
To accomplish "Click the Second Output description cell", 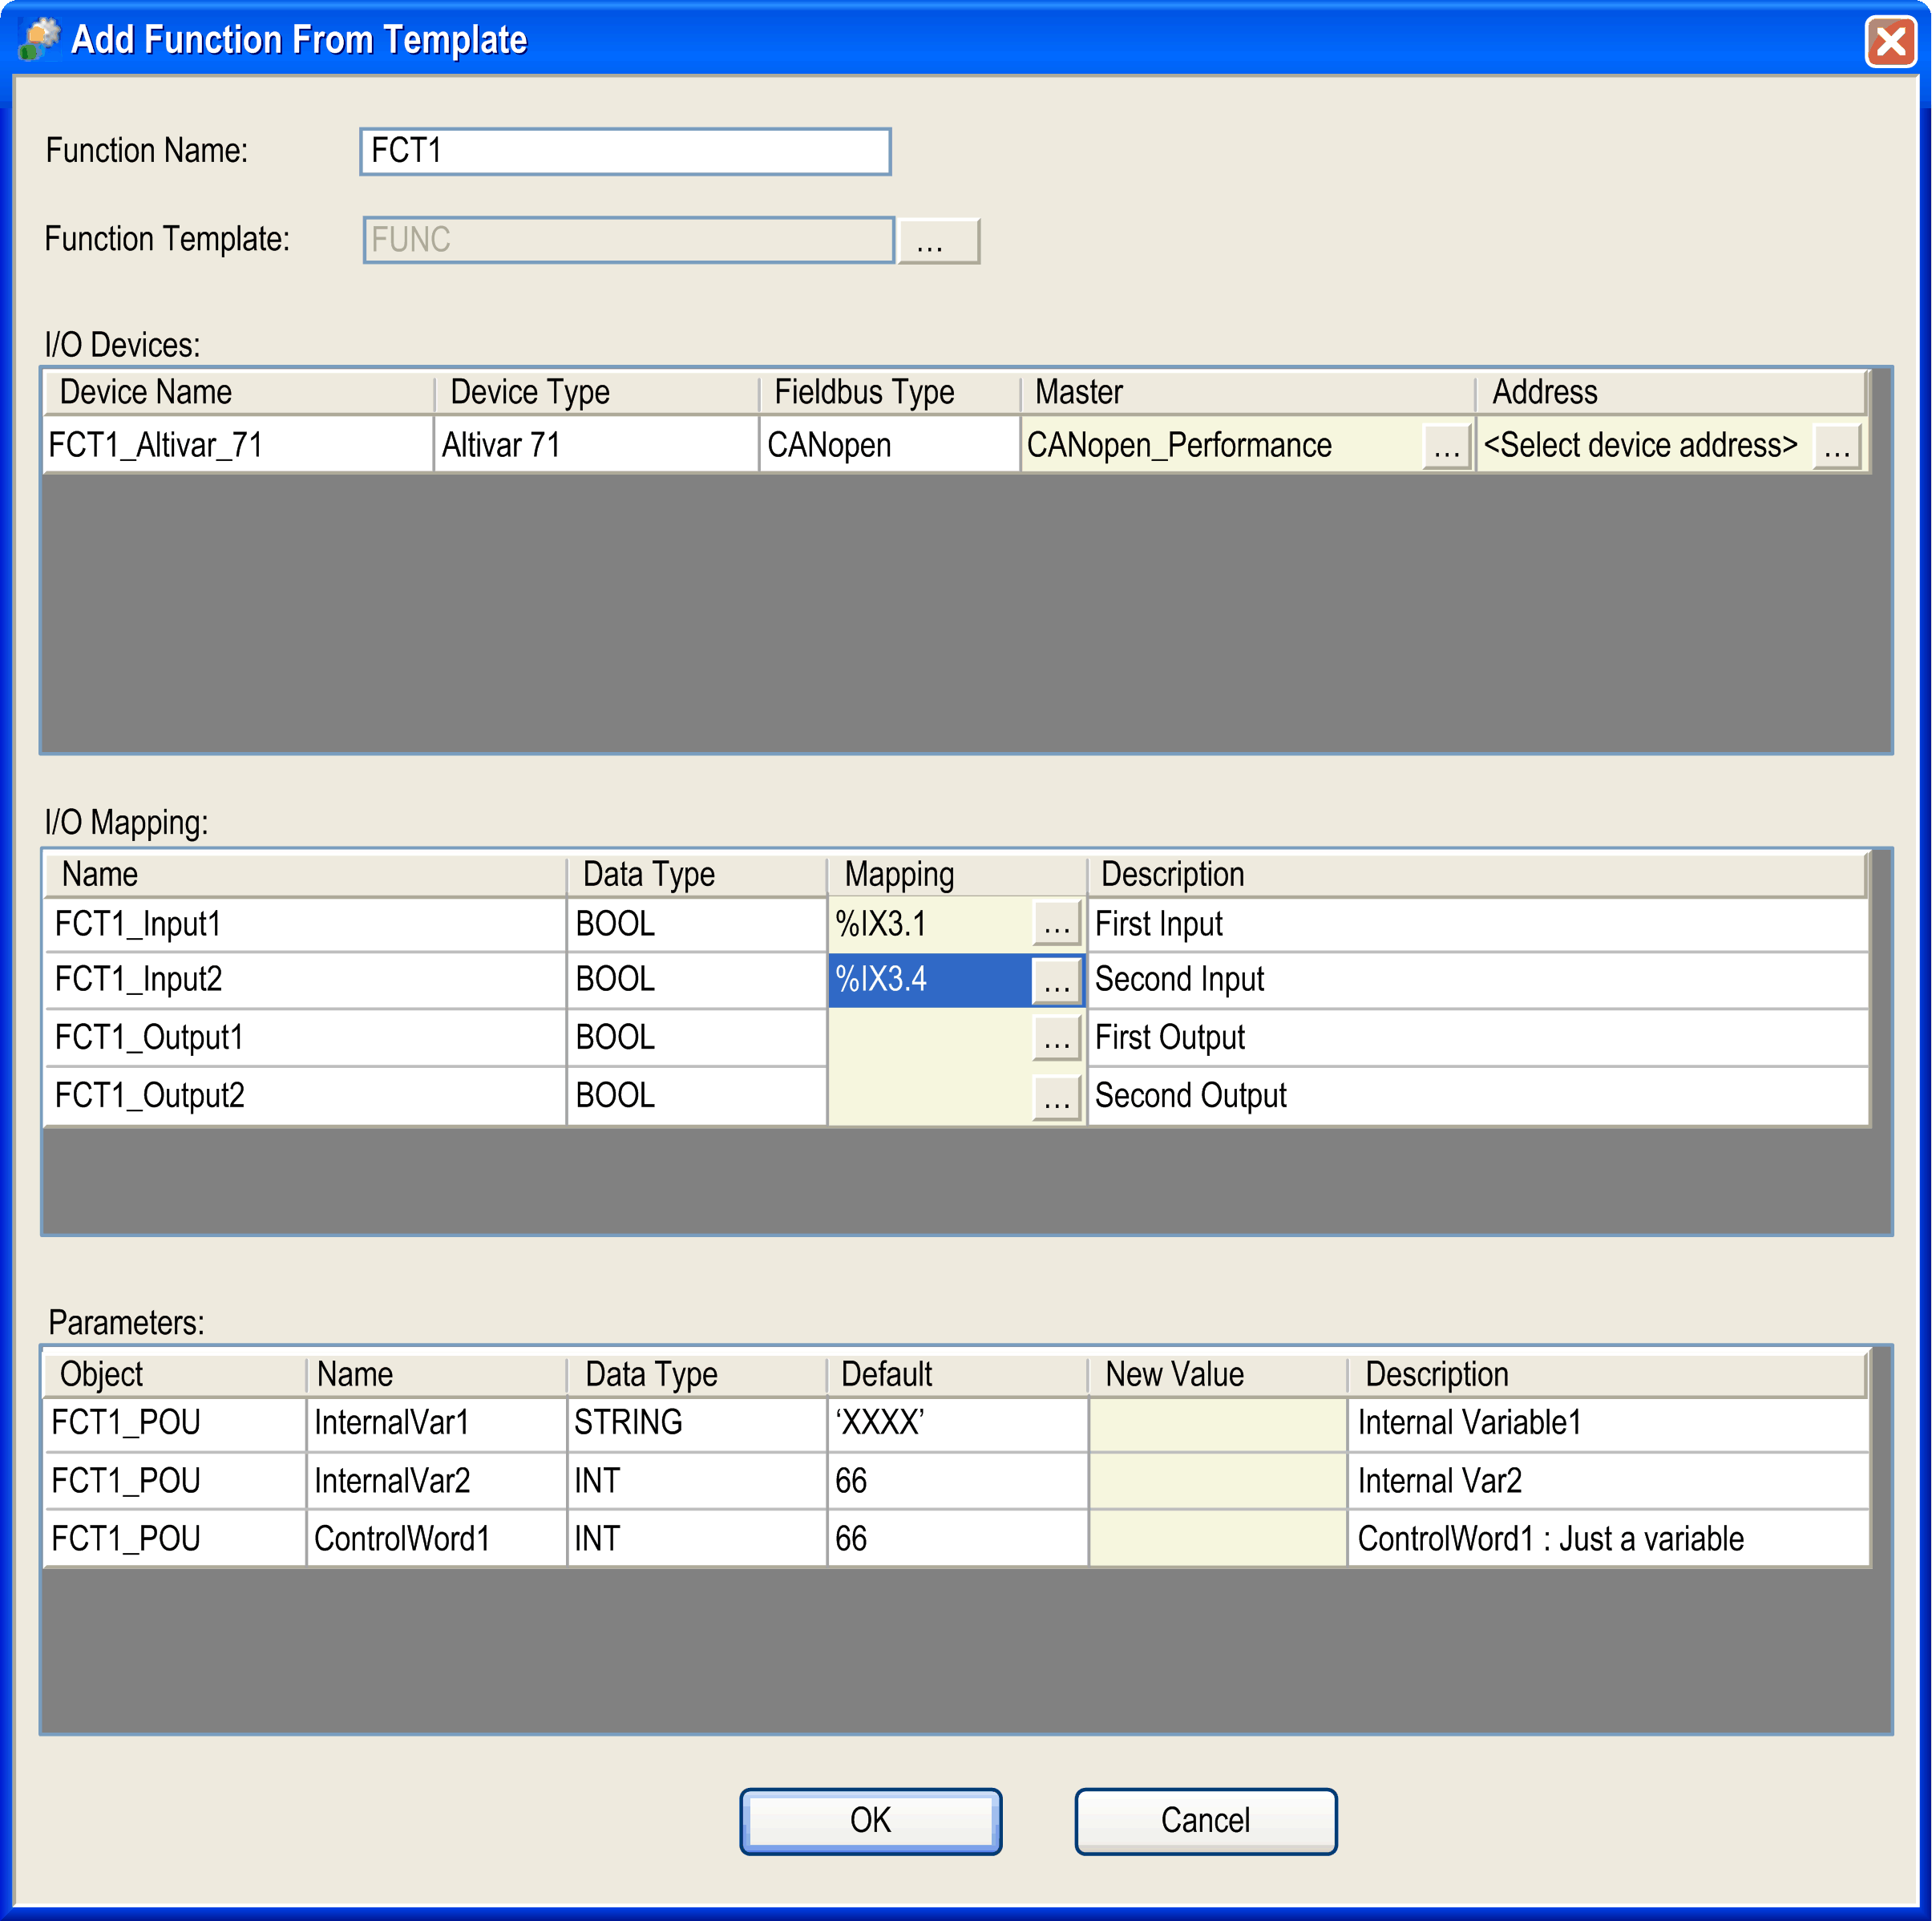I will [1478, 1097].
